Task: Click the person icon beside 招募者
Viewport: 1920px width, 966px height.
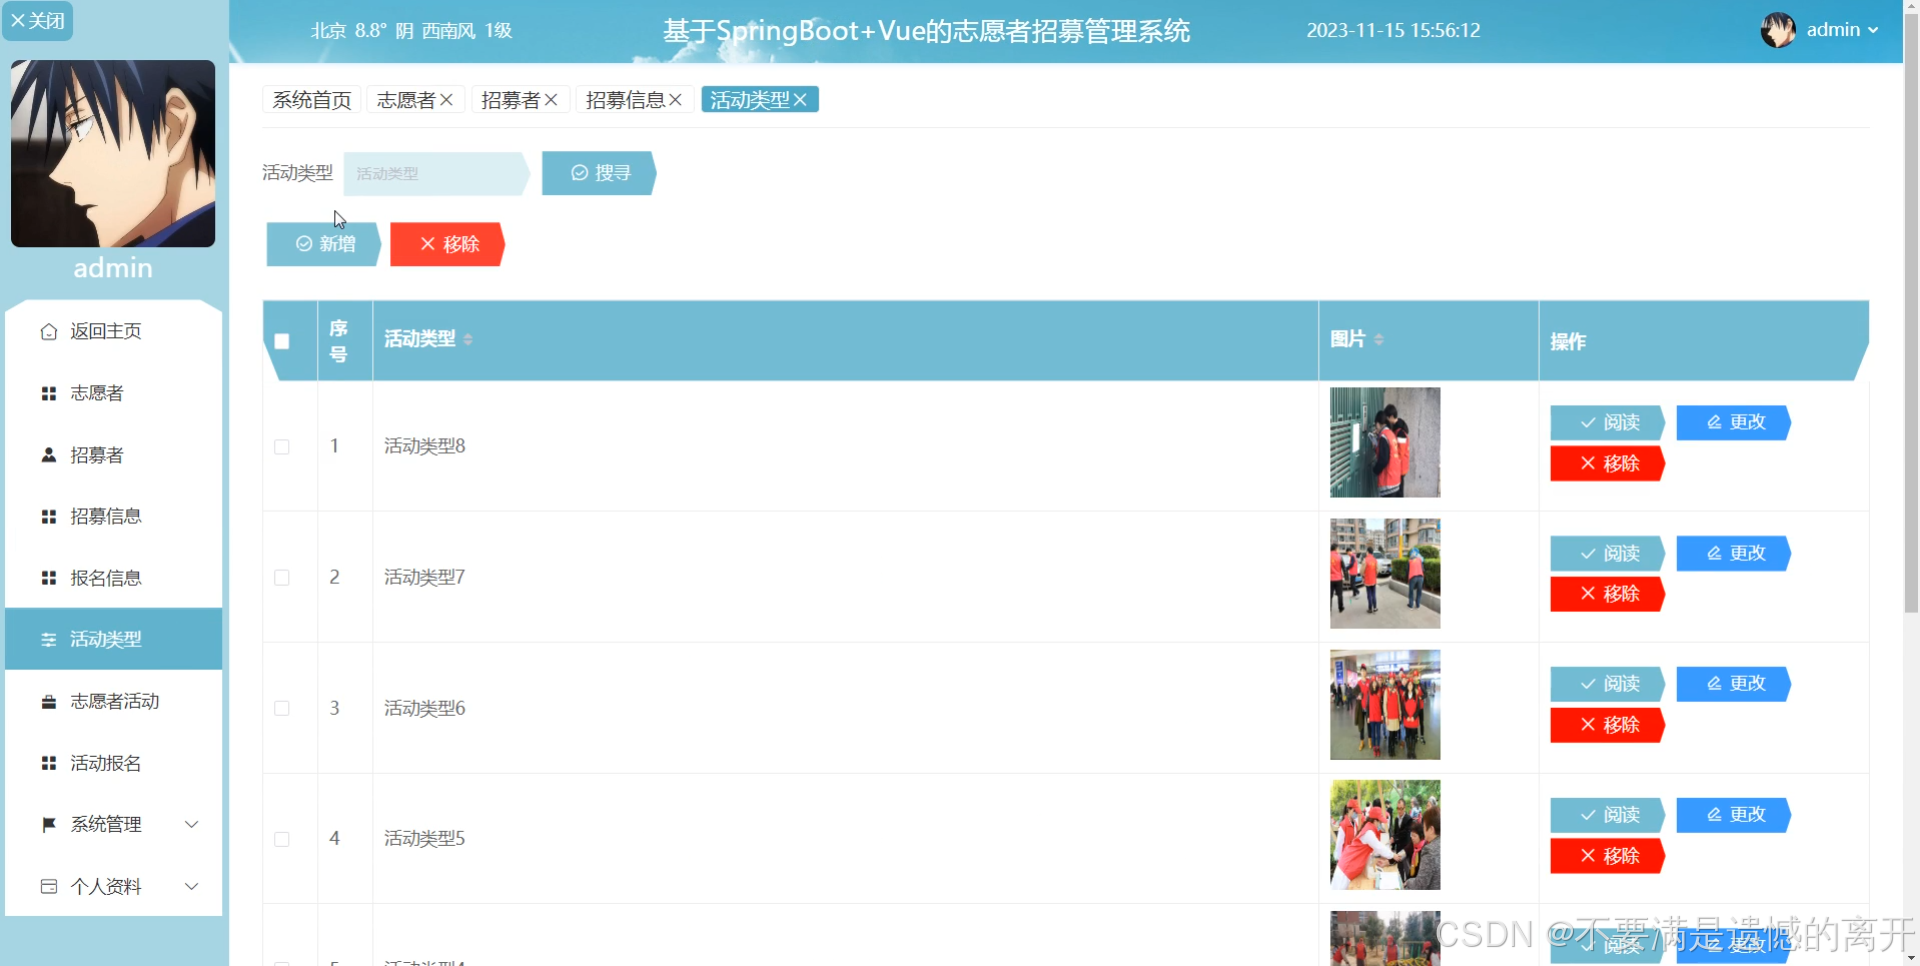Action: point(48,455)
